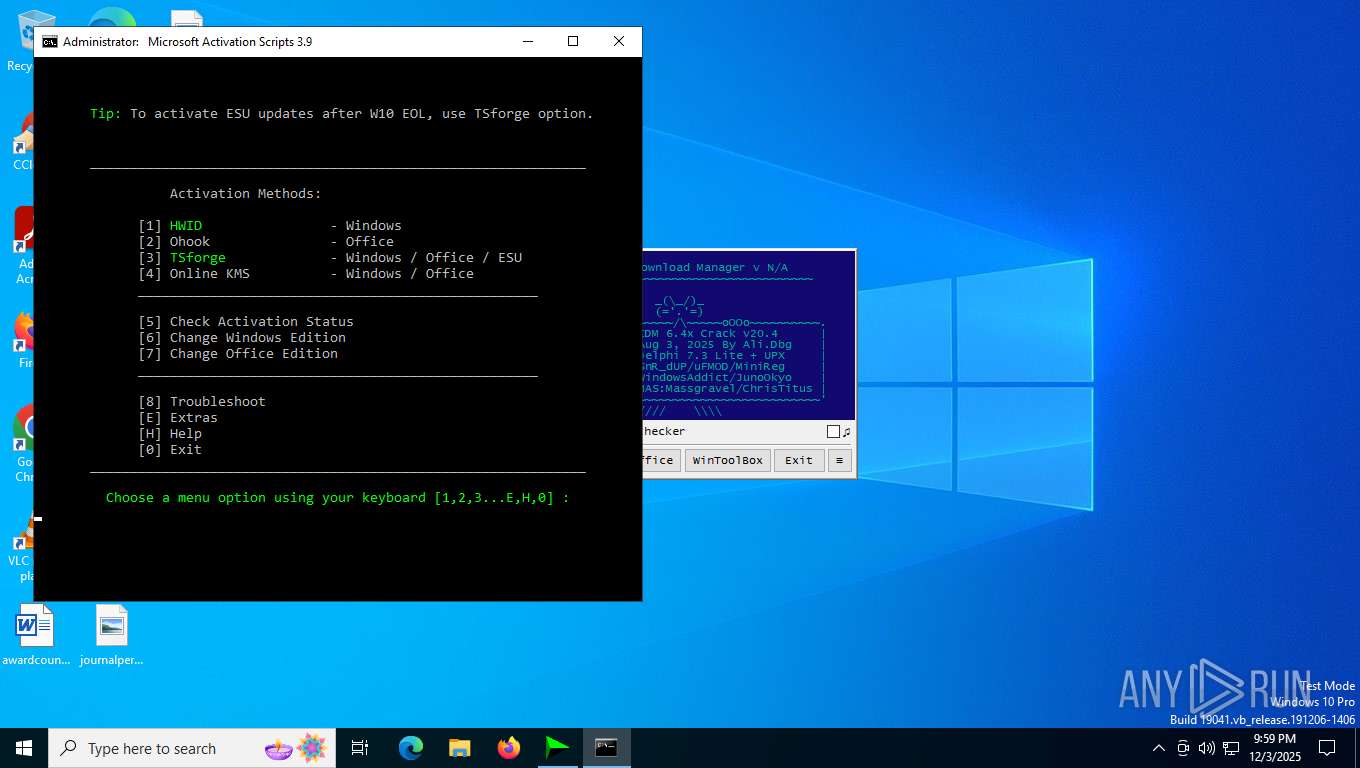The image size is (1360, 768).
Task: Click the HWID activation option line
Action: [270, 226]
